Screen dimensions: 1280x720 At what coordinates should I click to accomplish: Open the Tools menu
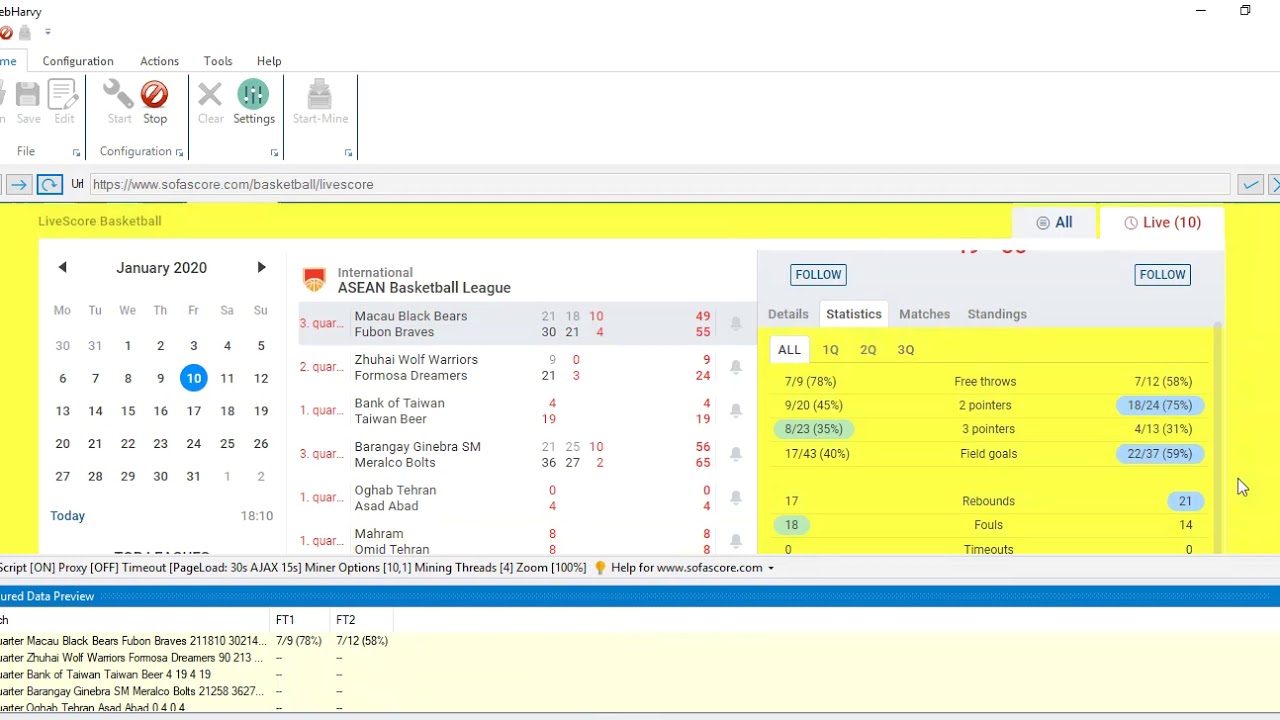(218, 61)
